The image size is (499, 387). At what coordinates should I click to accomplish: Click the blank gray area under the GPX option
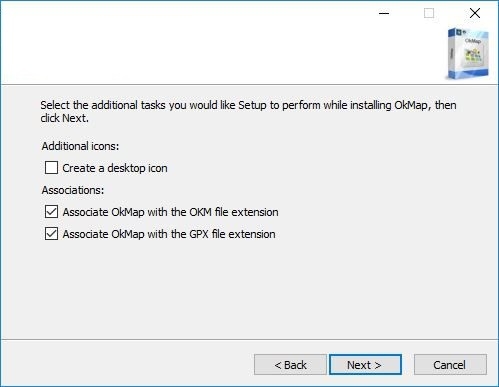click(x=249, y=288)
